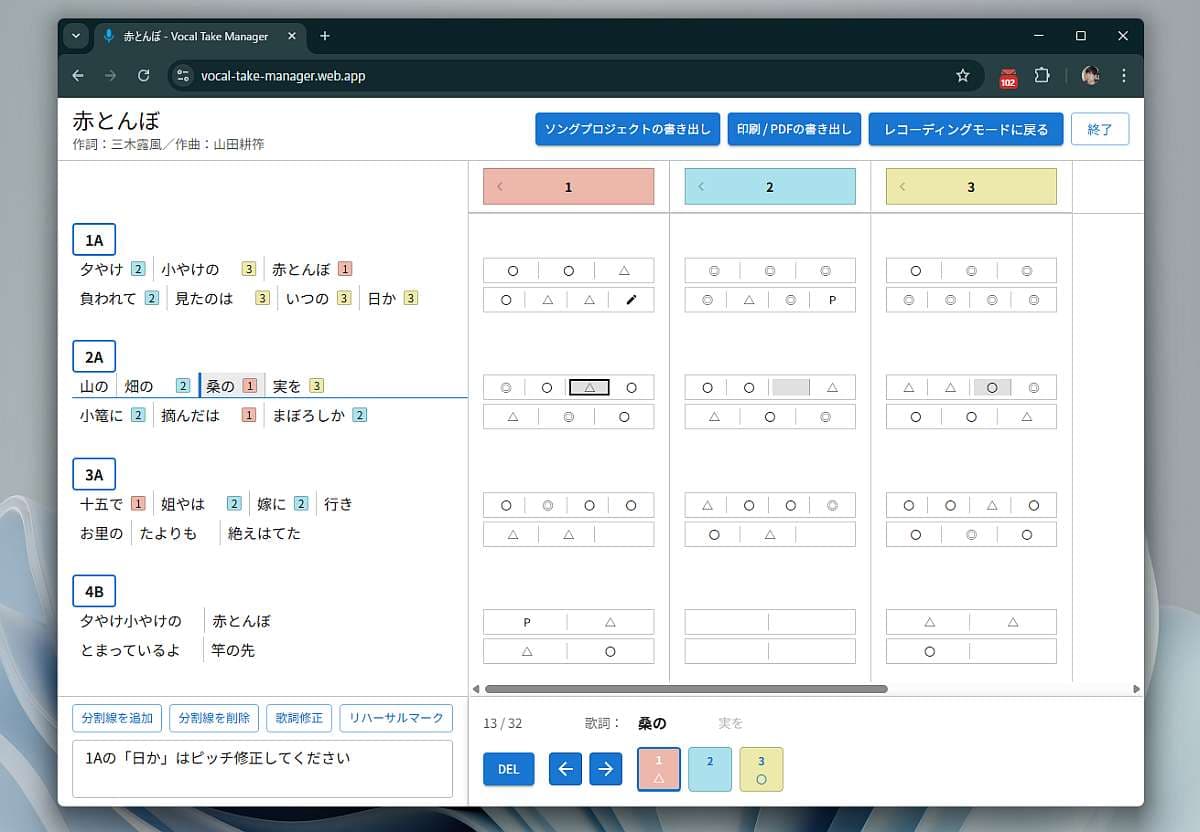
Task: Click ソングプロジェクトの書き出し button
Action: [x=627, y=130]
